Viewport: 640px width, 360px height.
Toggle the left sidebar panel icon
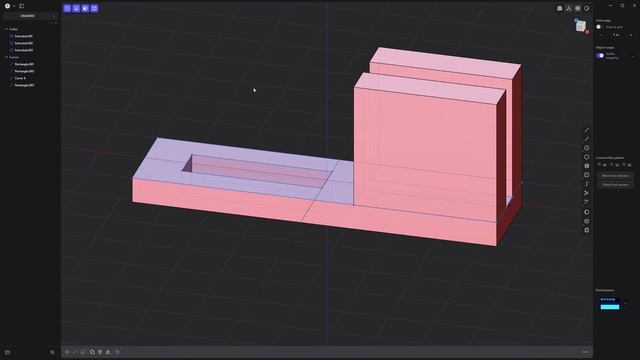22,6
